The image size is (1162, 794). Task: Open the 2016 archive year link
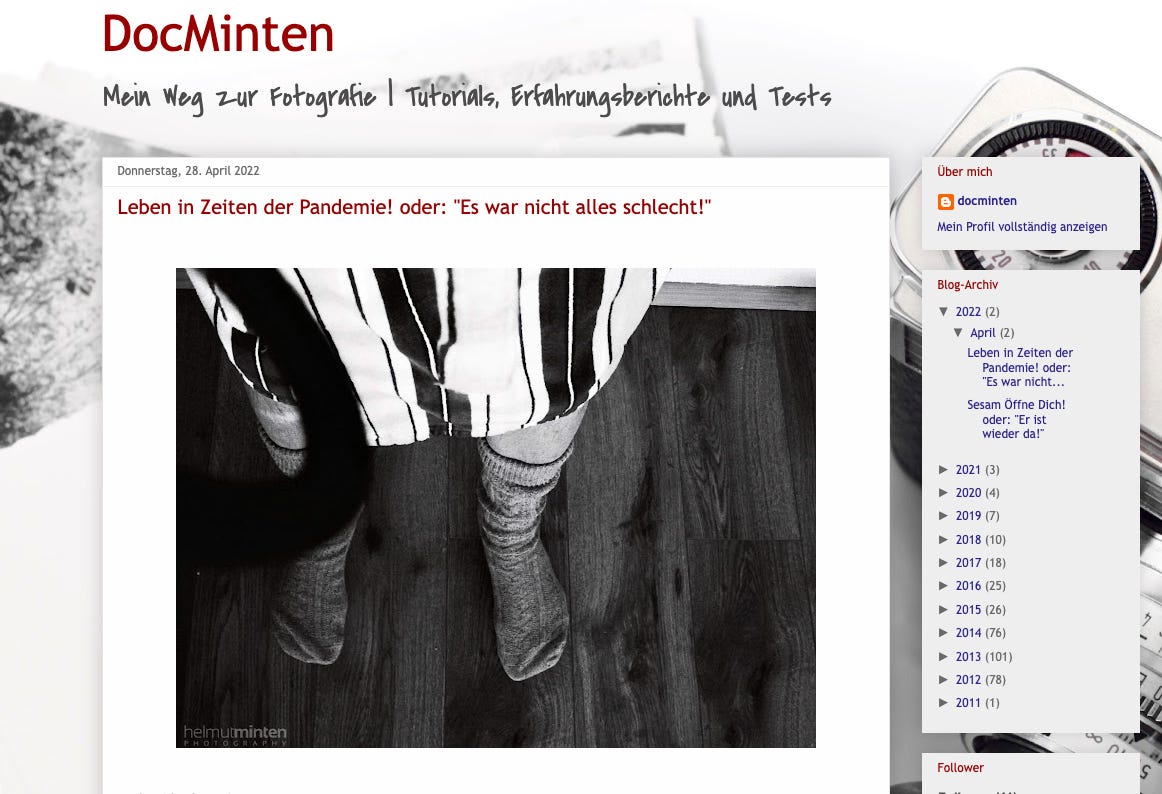tap(968, 586)
